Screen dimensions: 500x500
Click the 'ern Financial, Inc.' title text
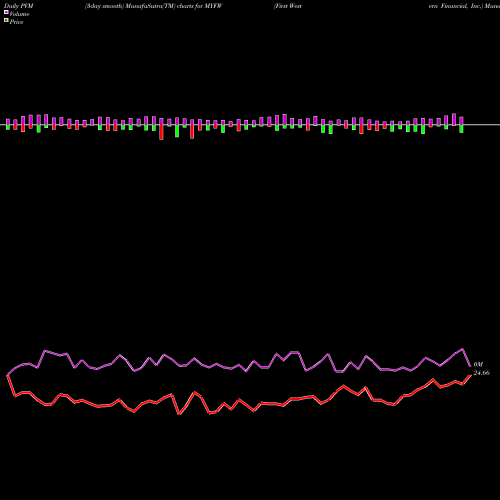(x=456, y=6)
